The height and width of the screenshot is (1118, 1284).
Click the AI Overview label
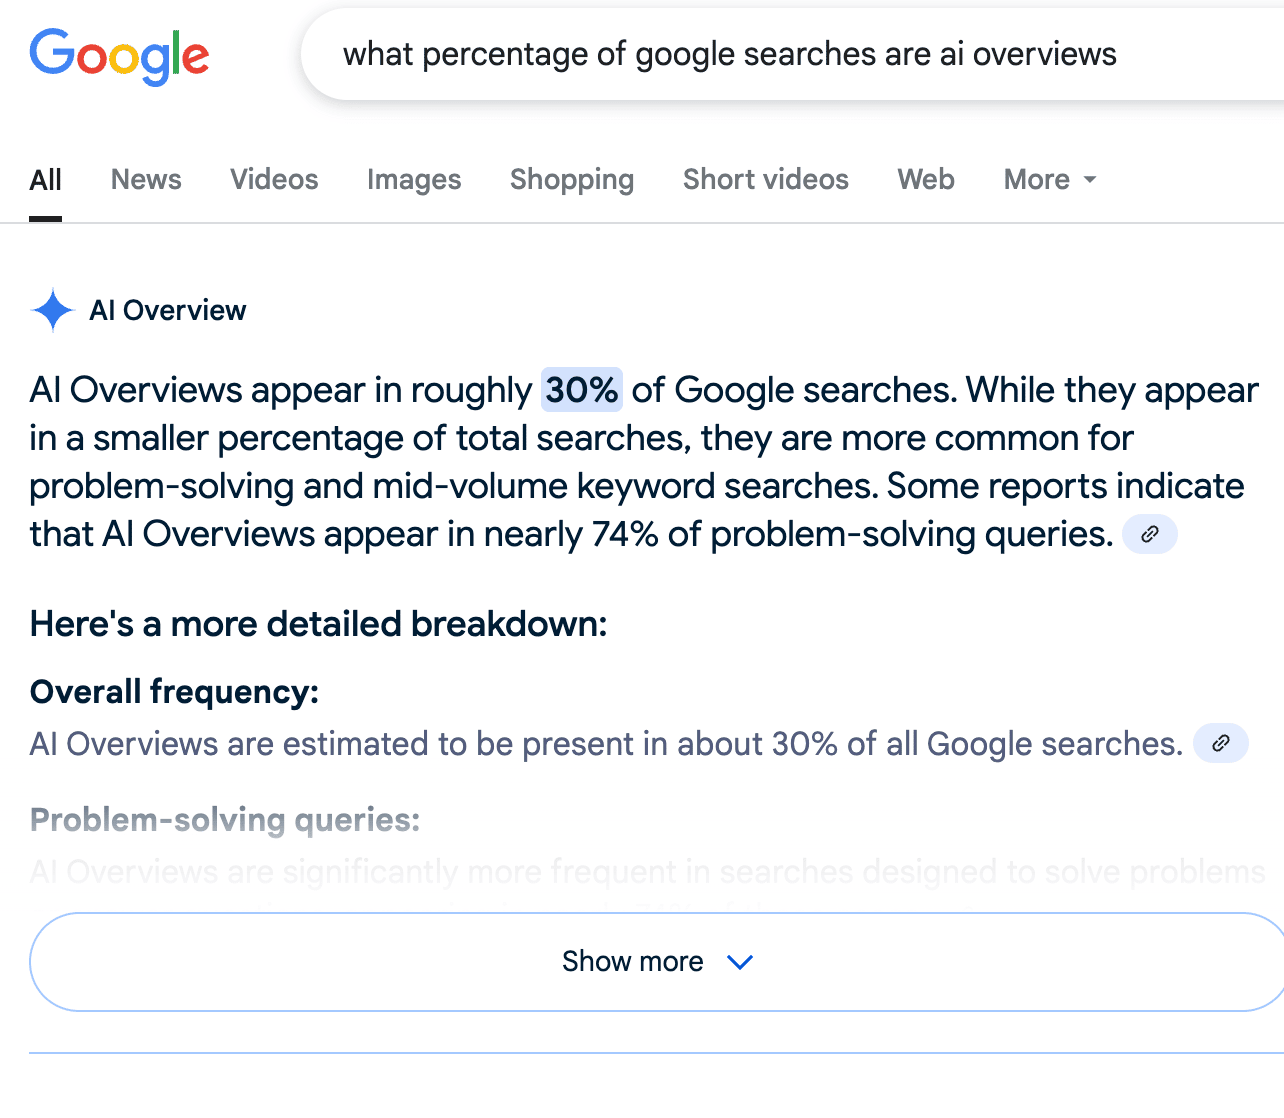coord(168,310)
